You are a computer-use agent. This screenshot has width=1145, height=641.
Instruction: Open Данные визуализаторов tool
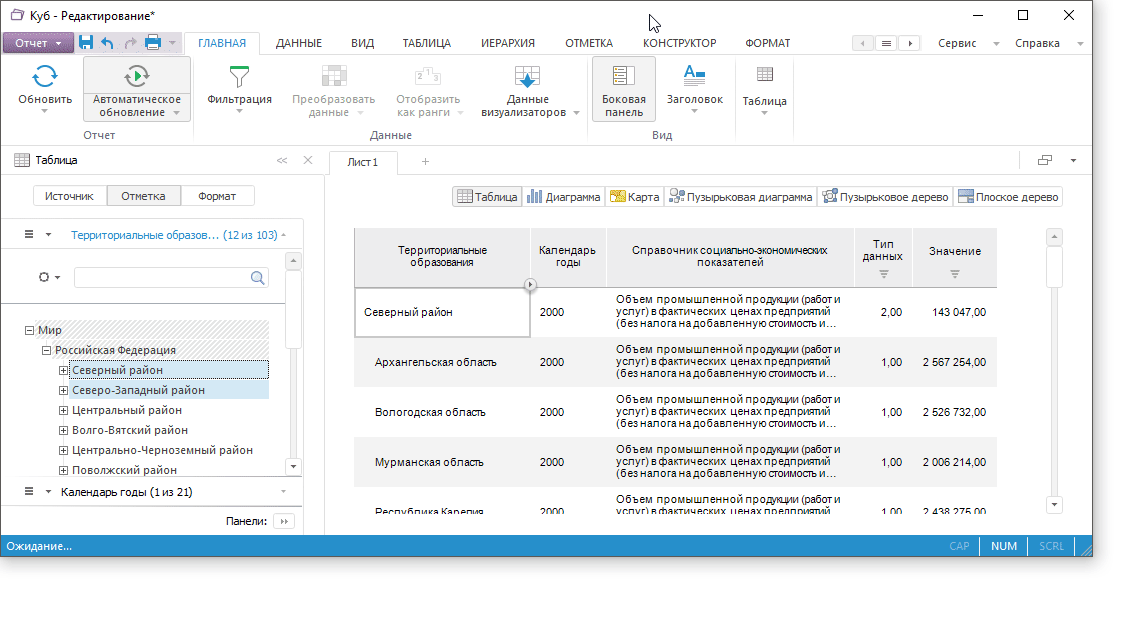[527, 78]
